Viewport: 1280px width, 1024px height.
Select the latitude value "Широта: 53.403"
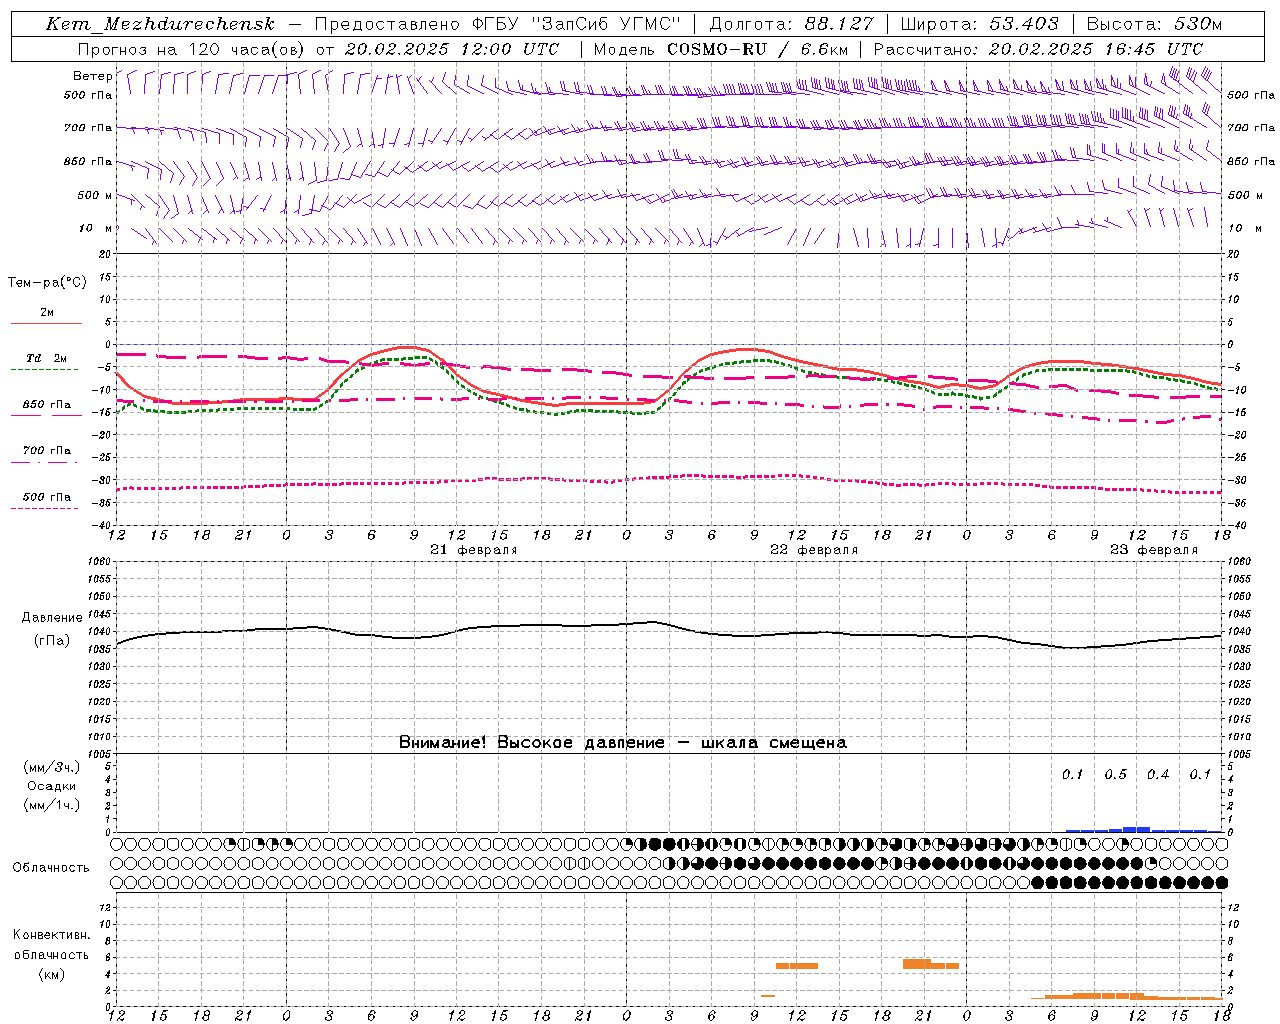(x=979, y=24)
